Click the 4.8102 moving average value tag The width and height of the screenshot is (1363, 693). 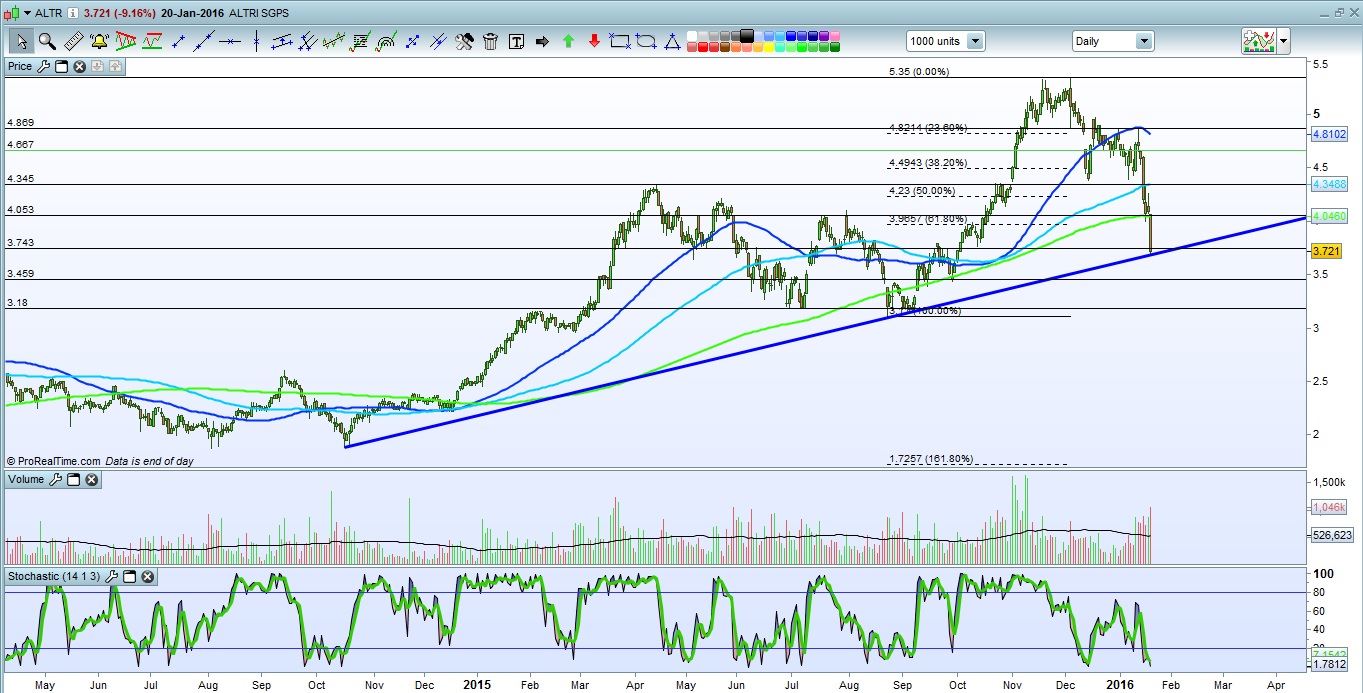1328,133
